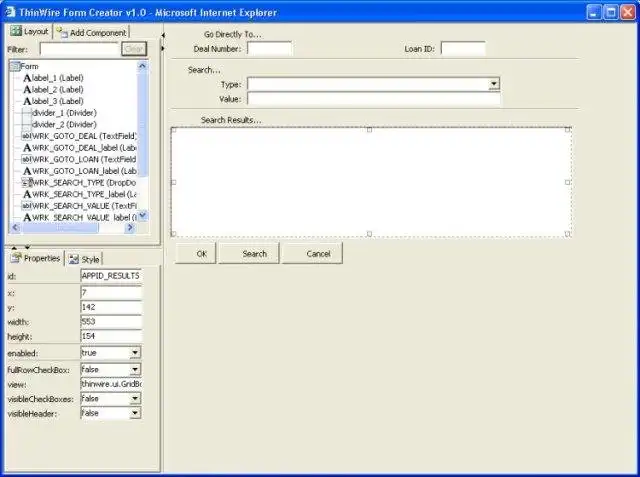Click the divider_2 divider icon
The height and width of the screenshot is (477, 640).
tap(27, 124)
